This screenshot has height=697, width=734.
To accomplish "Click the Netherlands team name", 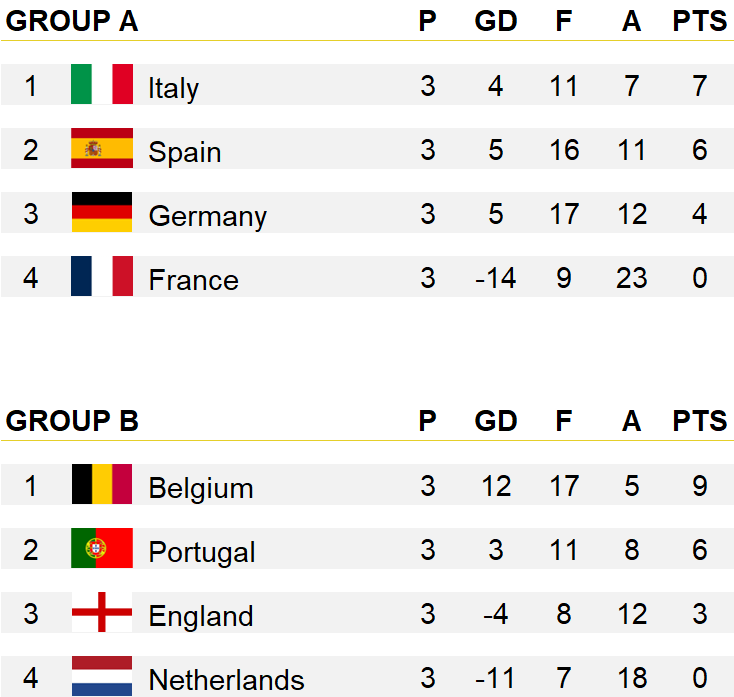I will [x=227, y=680].
